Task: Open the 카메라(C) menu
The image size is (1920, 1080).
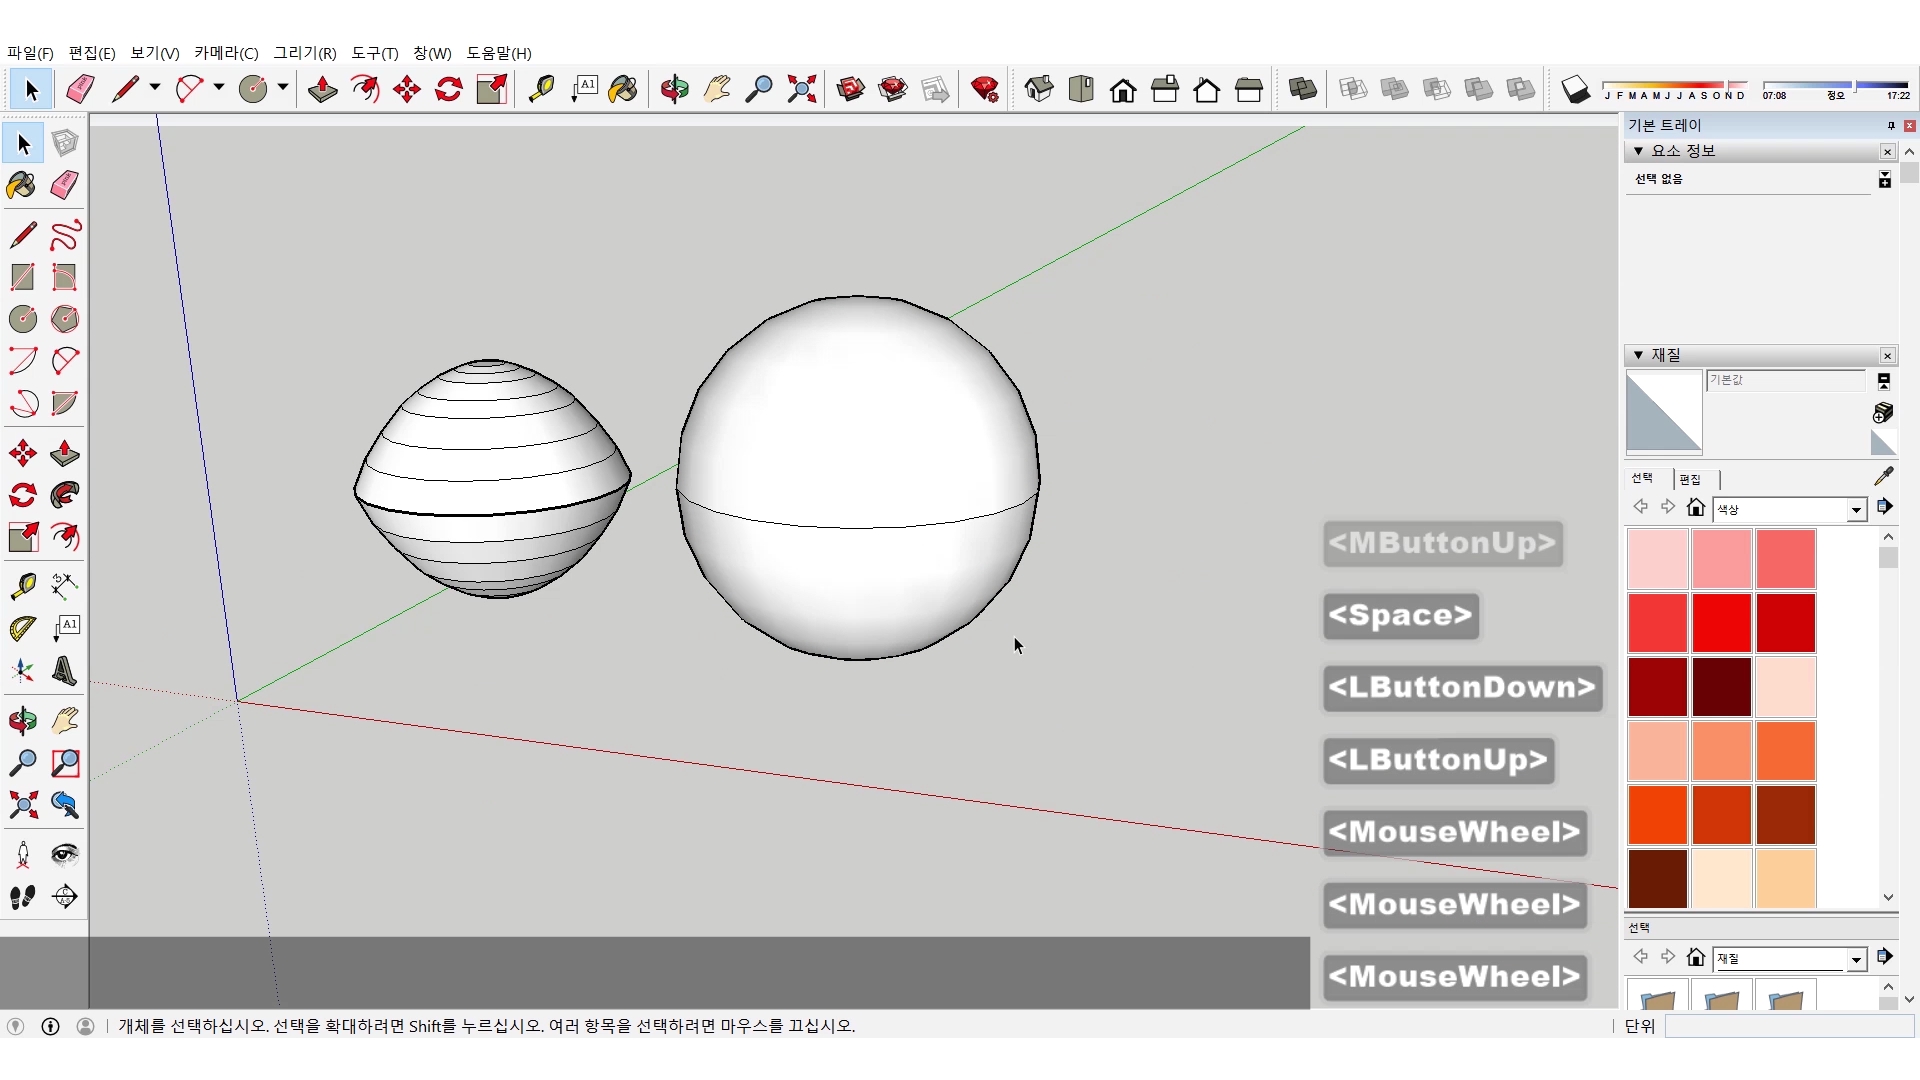Action: 226,53
